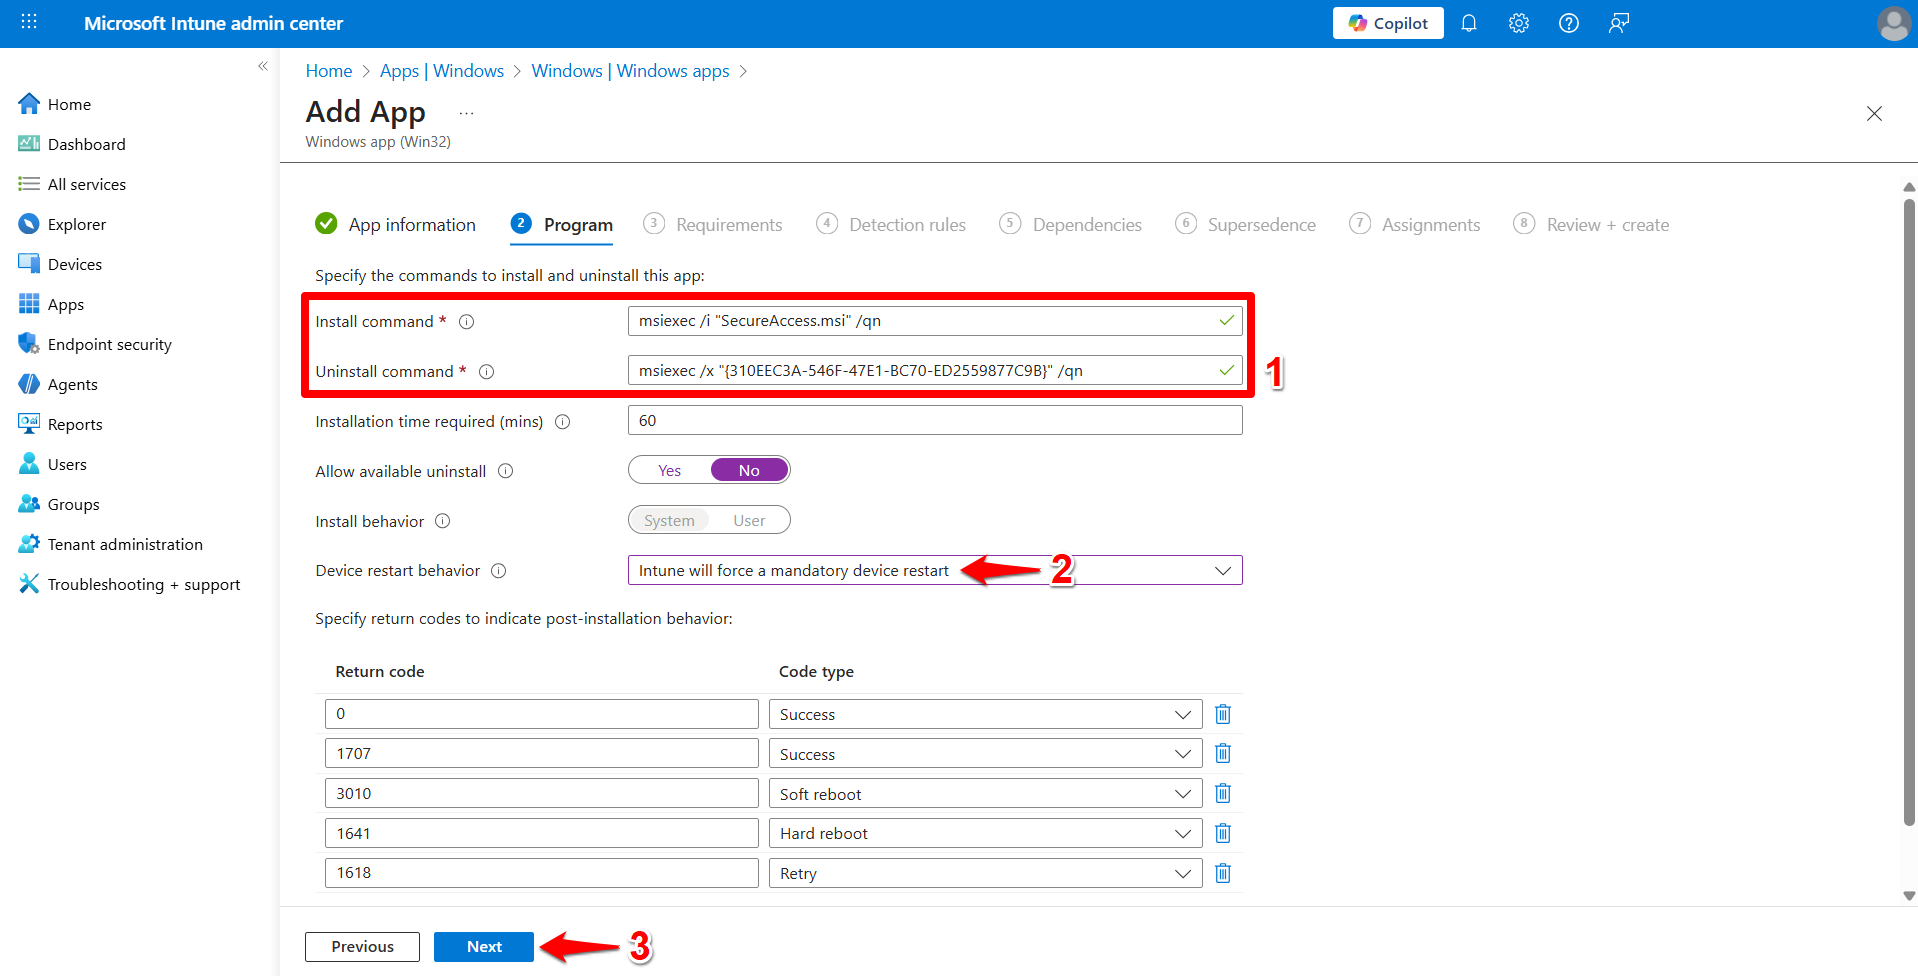Delete the return code 0 row
Image resolution: width=1918 pixels, height=976 pixels.
(x=1222, y=714)
